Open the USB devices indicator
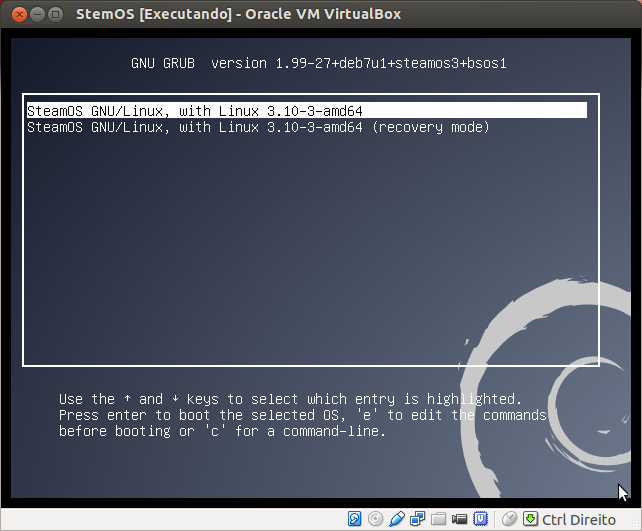Image resolution: width=642 pixels, height=531 pixels. [x=397, y=519]
